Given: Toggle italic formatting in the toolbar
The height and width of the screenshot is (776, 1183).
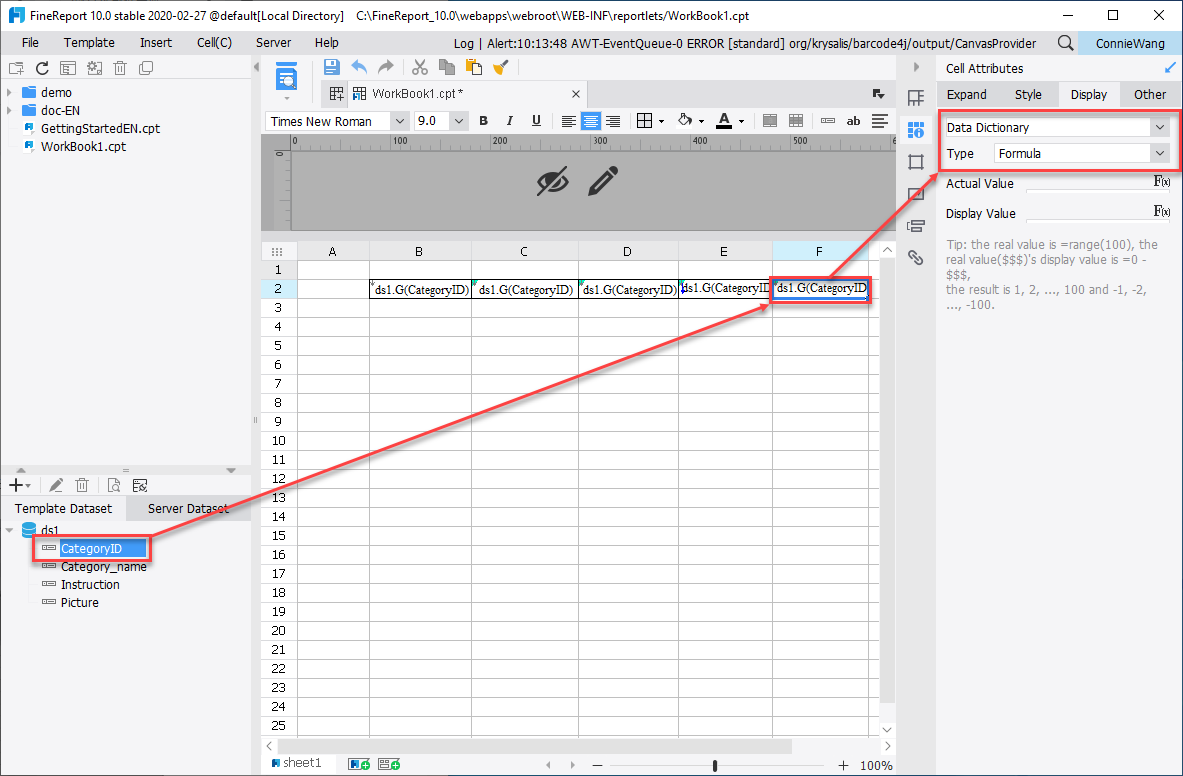Looking at the screenshot, I should pyautogui.click(x=509, y=120).
